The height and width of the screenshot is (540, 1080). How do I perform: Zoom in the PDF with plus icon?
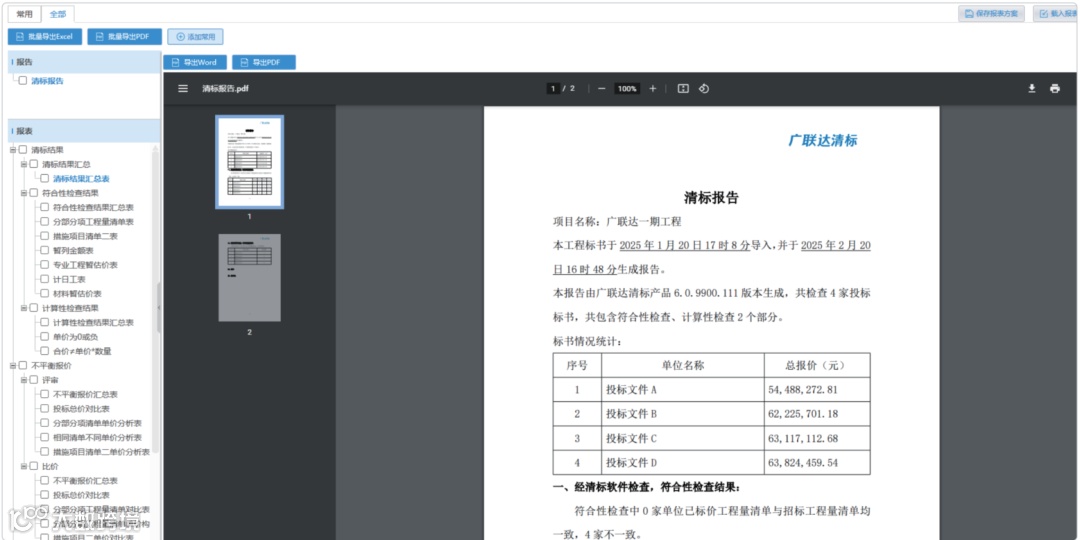653,89
